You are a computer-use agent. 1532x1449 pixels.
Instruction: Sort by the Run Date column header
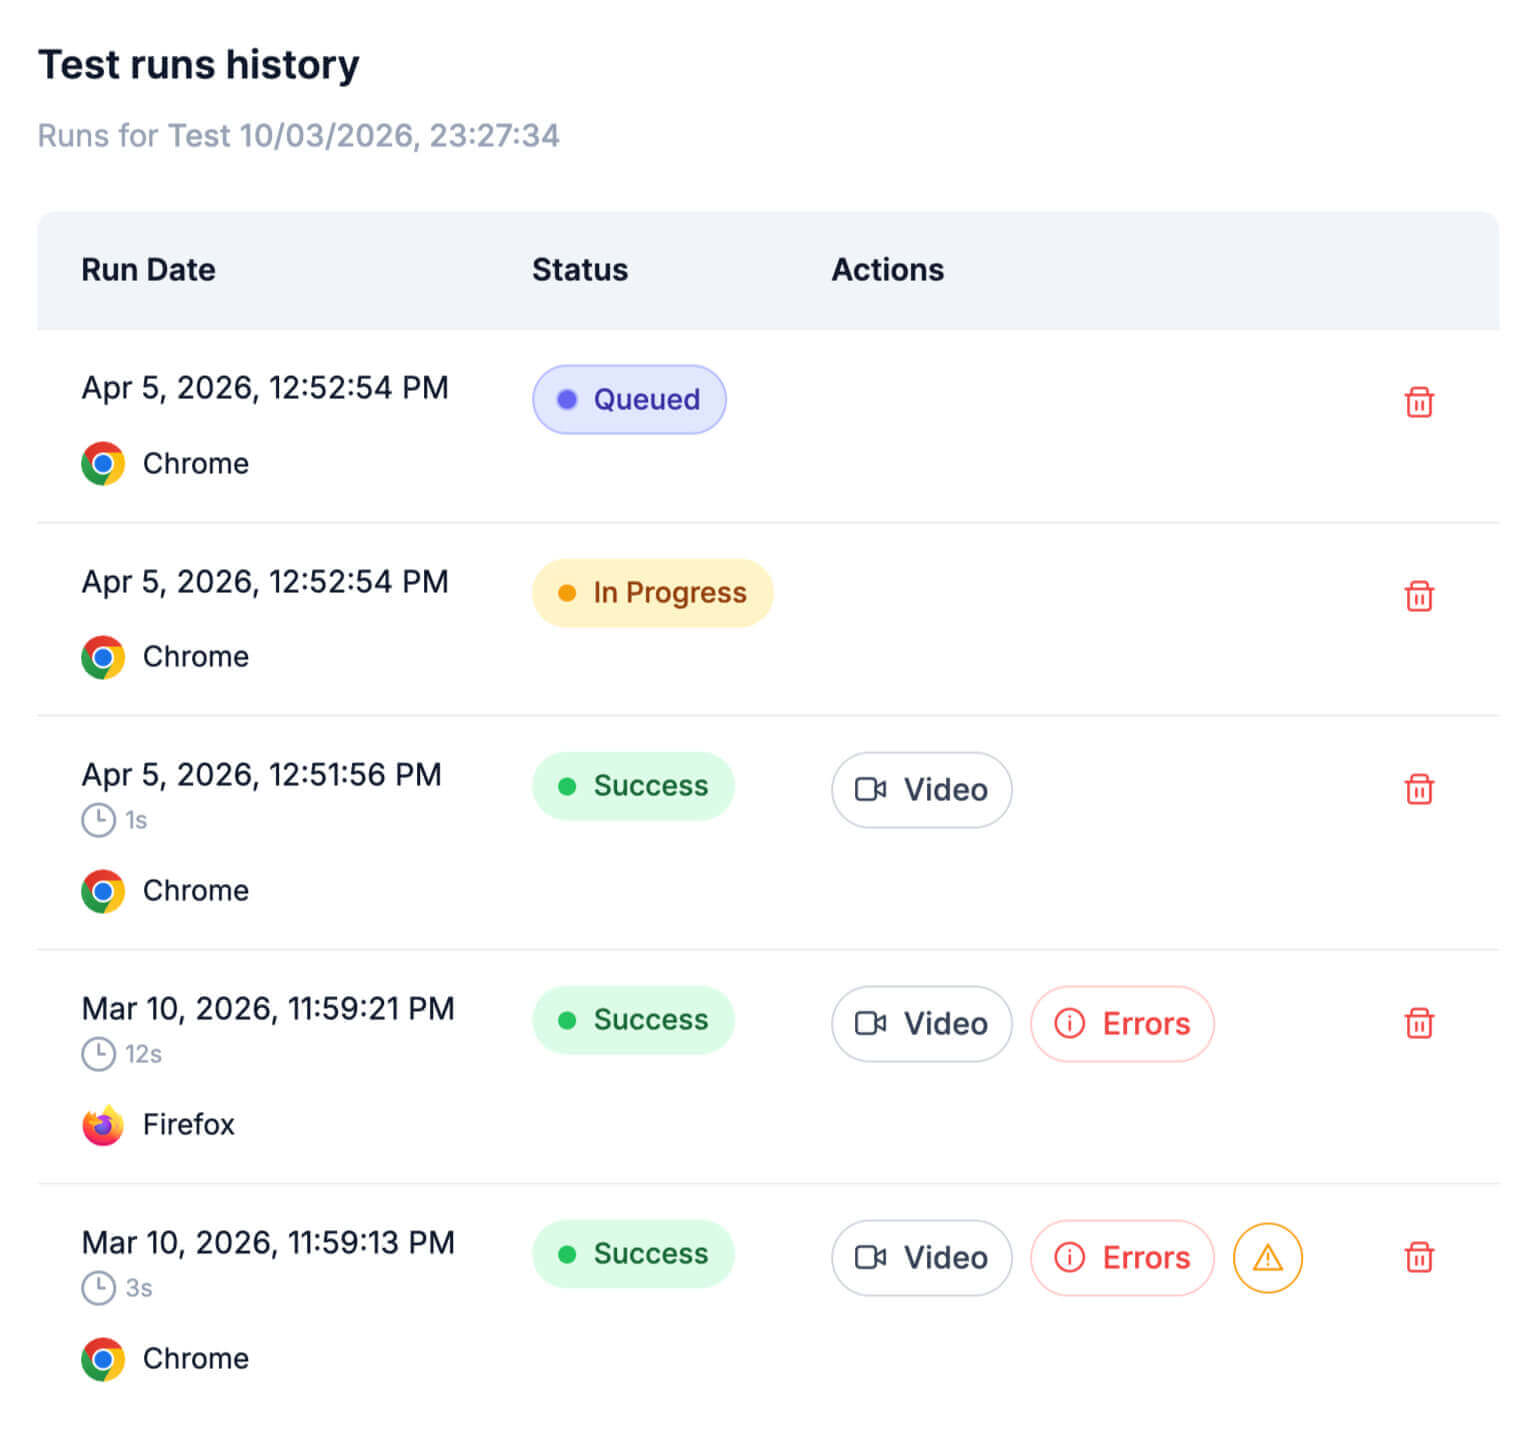(x=148, y=269)
